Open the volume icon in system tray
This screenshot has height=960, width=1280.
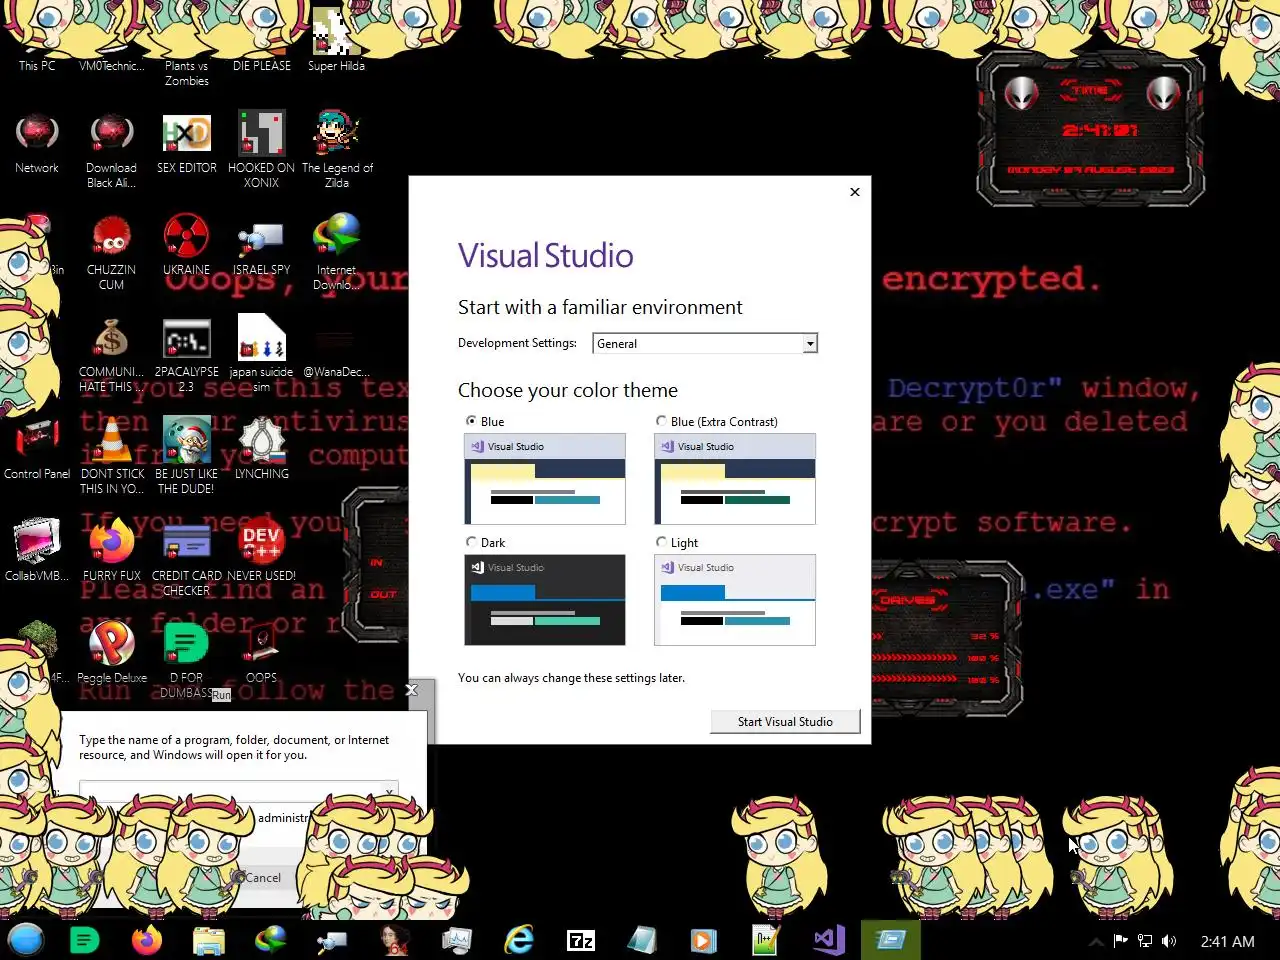point(1169,941)
